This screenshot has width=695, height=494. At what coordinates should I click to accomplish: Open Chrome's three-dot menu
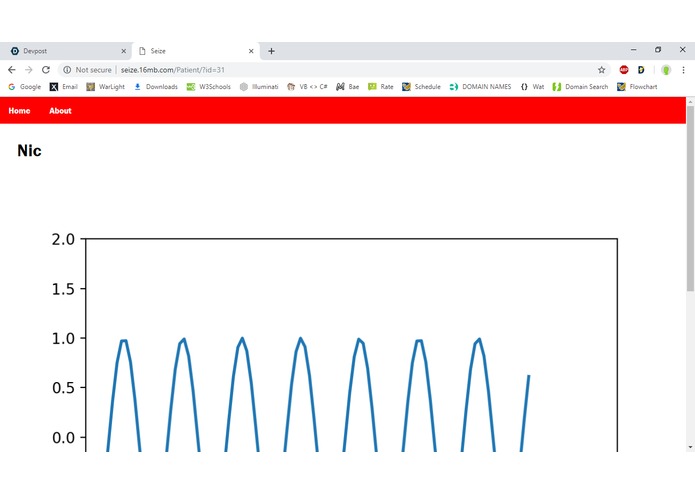pos(683,70)
